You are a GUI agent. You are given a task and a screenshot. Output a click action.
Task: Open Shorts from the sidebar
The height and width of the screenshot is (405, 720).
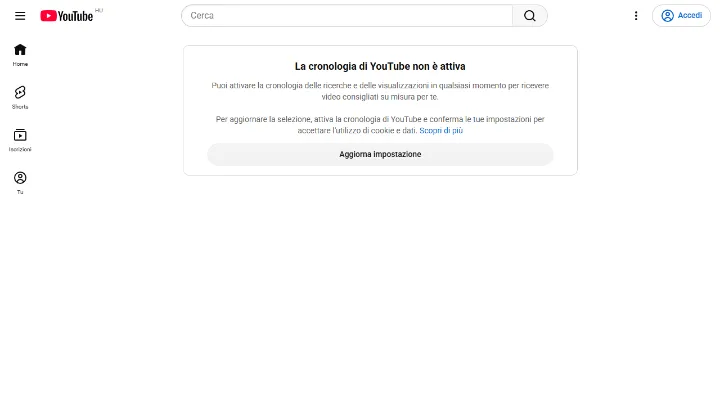pos(20,97)
